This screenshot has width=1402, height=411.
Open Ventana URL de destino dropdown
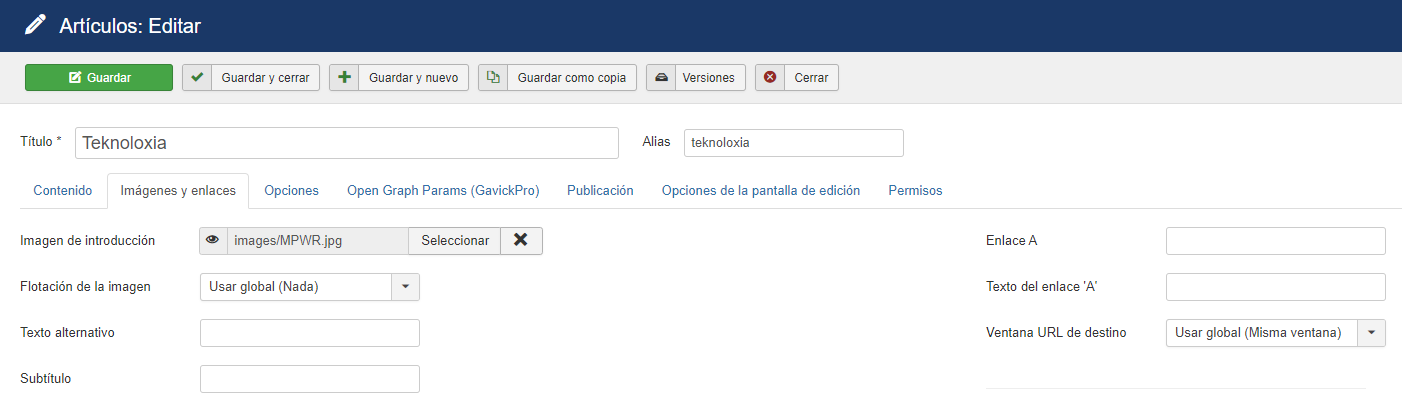click(1276, 333)
